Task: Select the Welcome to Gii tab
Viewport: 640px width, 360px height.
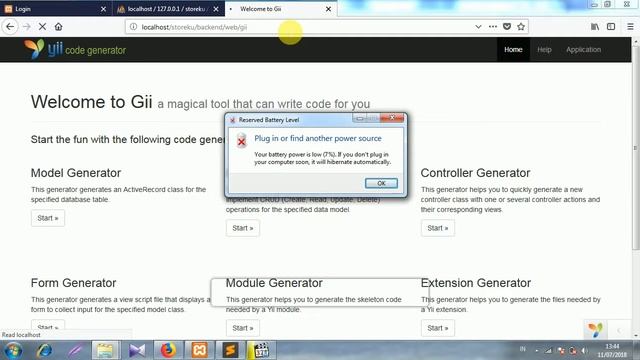Action: (x=281, y=9)
